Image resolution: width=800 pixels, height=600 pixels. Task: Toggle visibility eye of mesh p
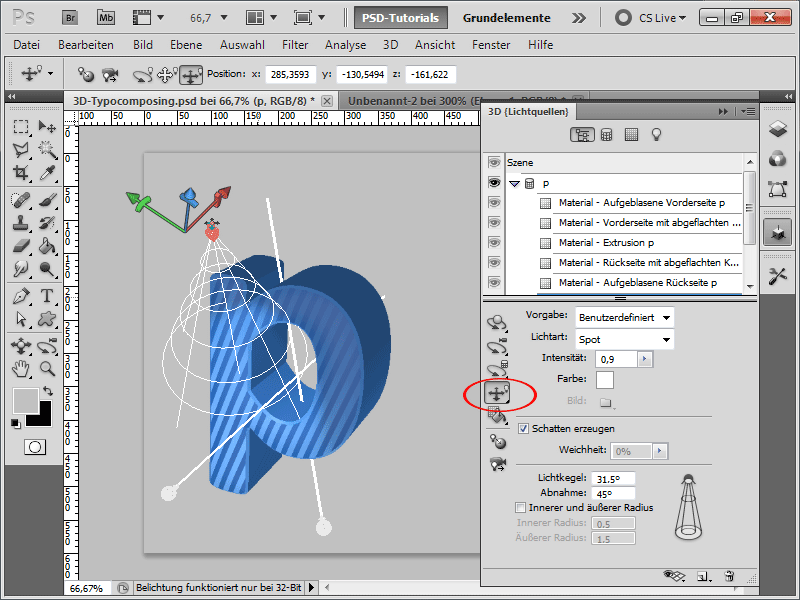tap(494, 183)
